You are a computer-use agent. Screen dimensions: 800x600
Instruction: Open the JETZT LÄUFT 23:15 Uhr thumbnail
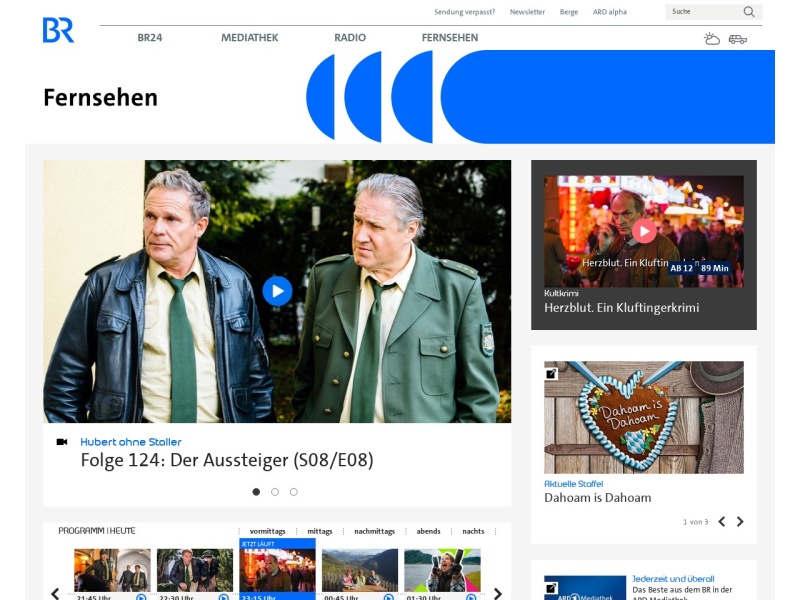[277, 570]
